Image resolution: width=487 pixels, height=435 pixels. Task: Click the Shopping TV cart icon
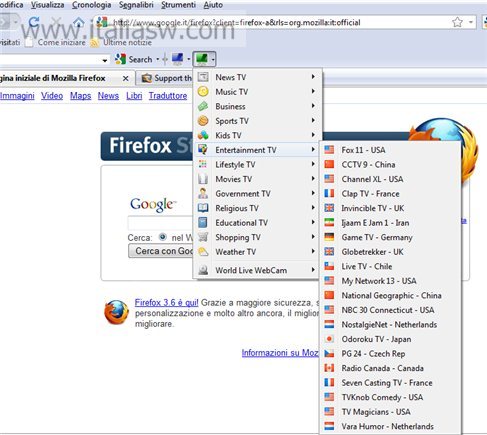[x=203, y=237]
